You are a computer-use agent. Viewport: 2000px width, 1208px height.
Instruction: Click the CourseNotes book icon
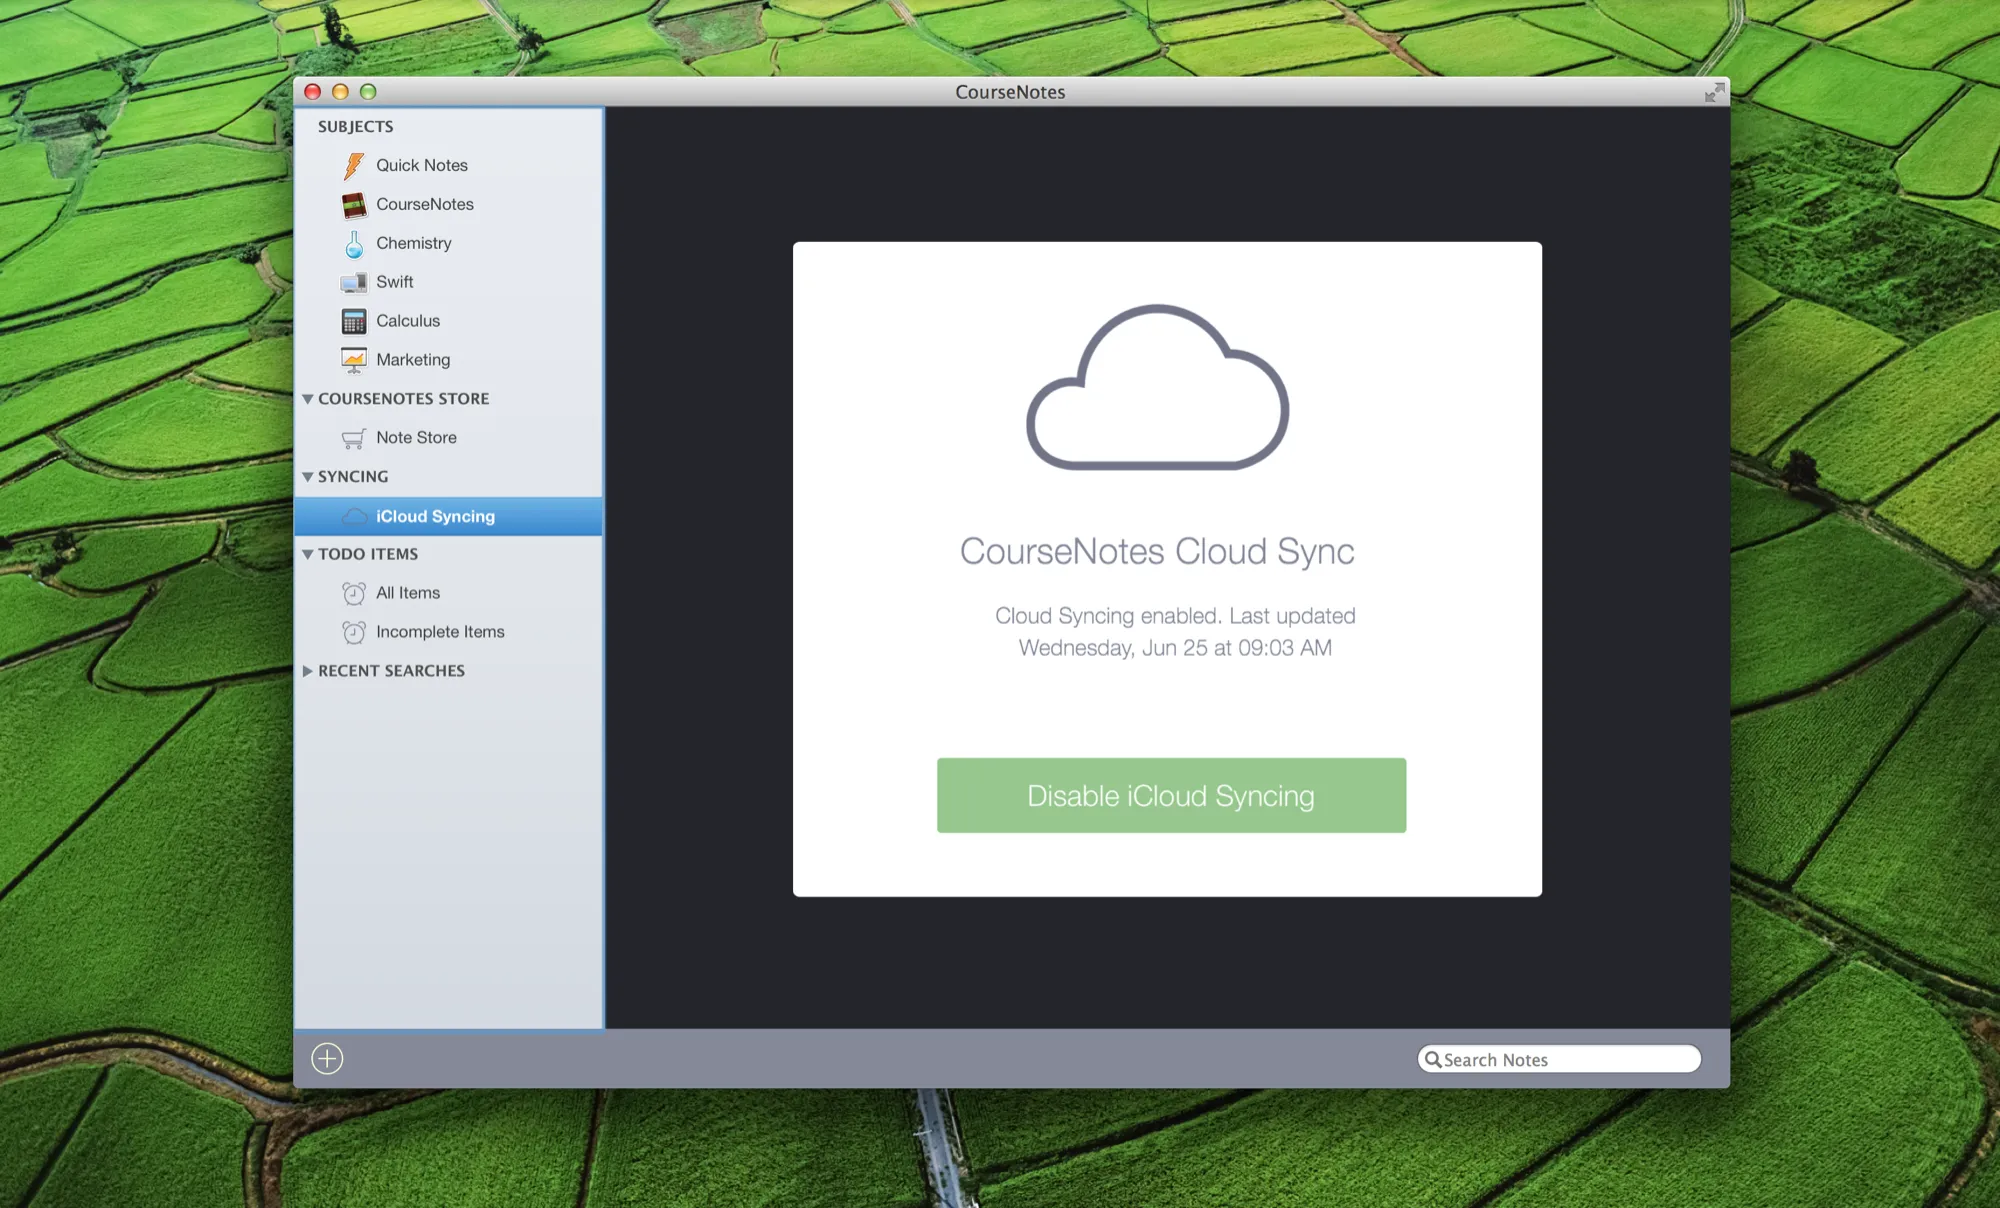click(354, 205)
